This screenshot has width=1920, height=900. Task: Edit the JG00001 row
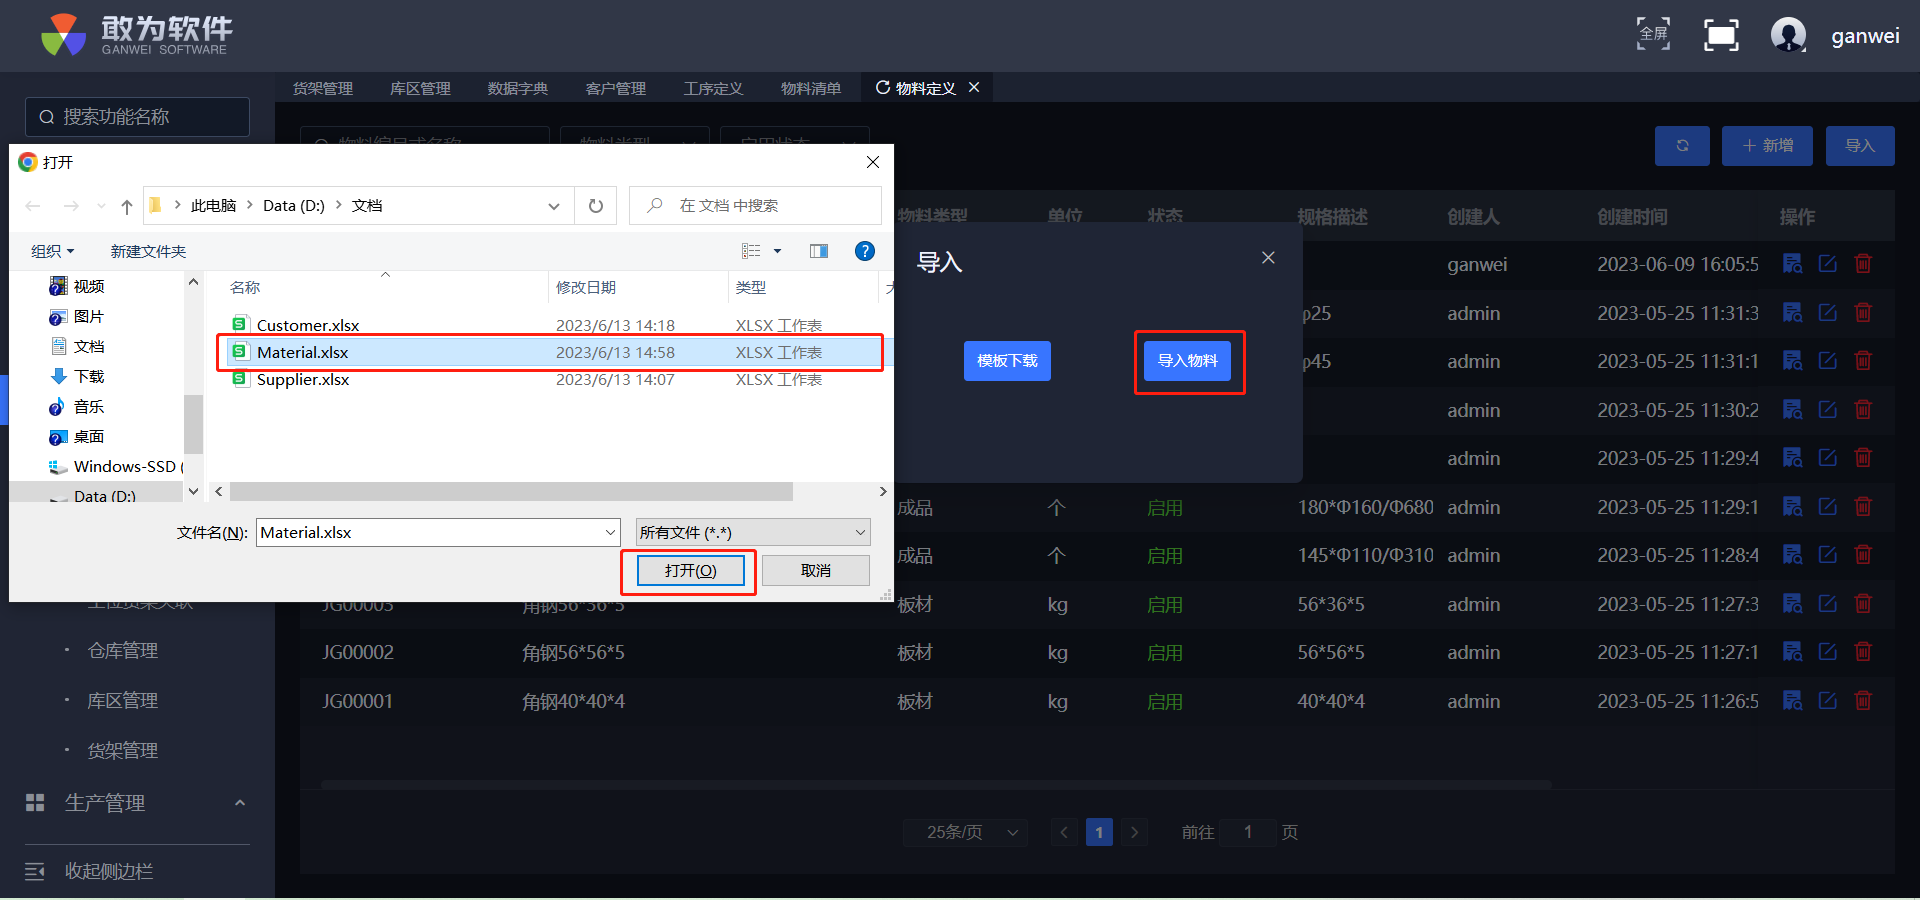pos(1828,701)
